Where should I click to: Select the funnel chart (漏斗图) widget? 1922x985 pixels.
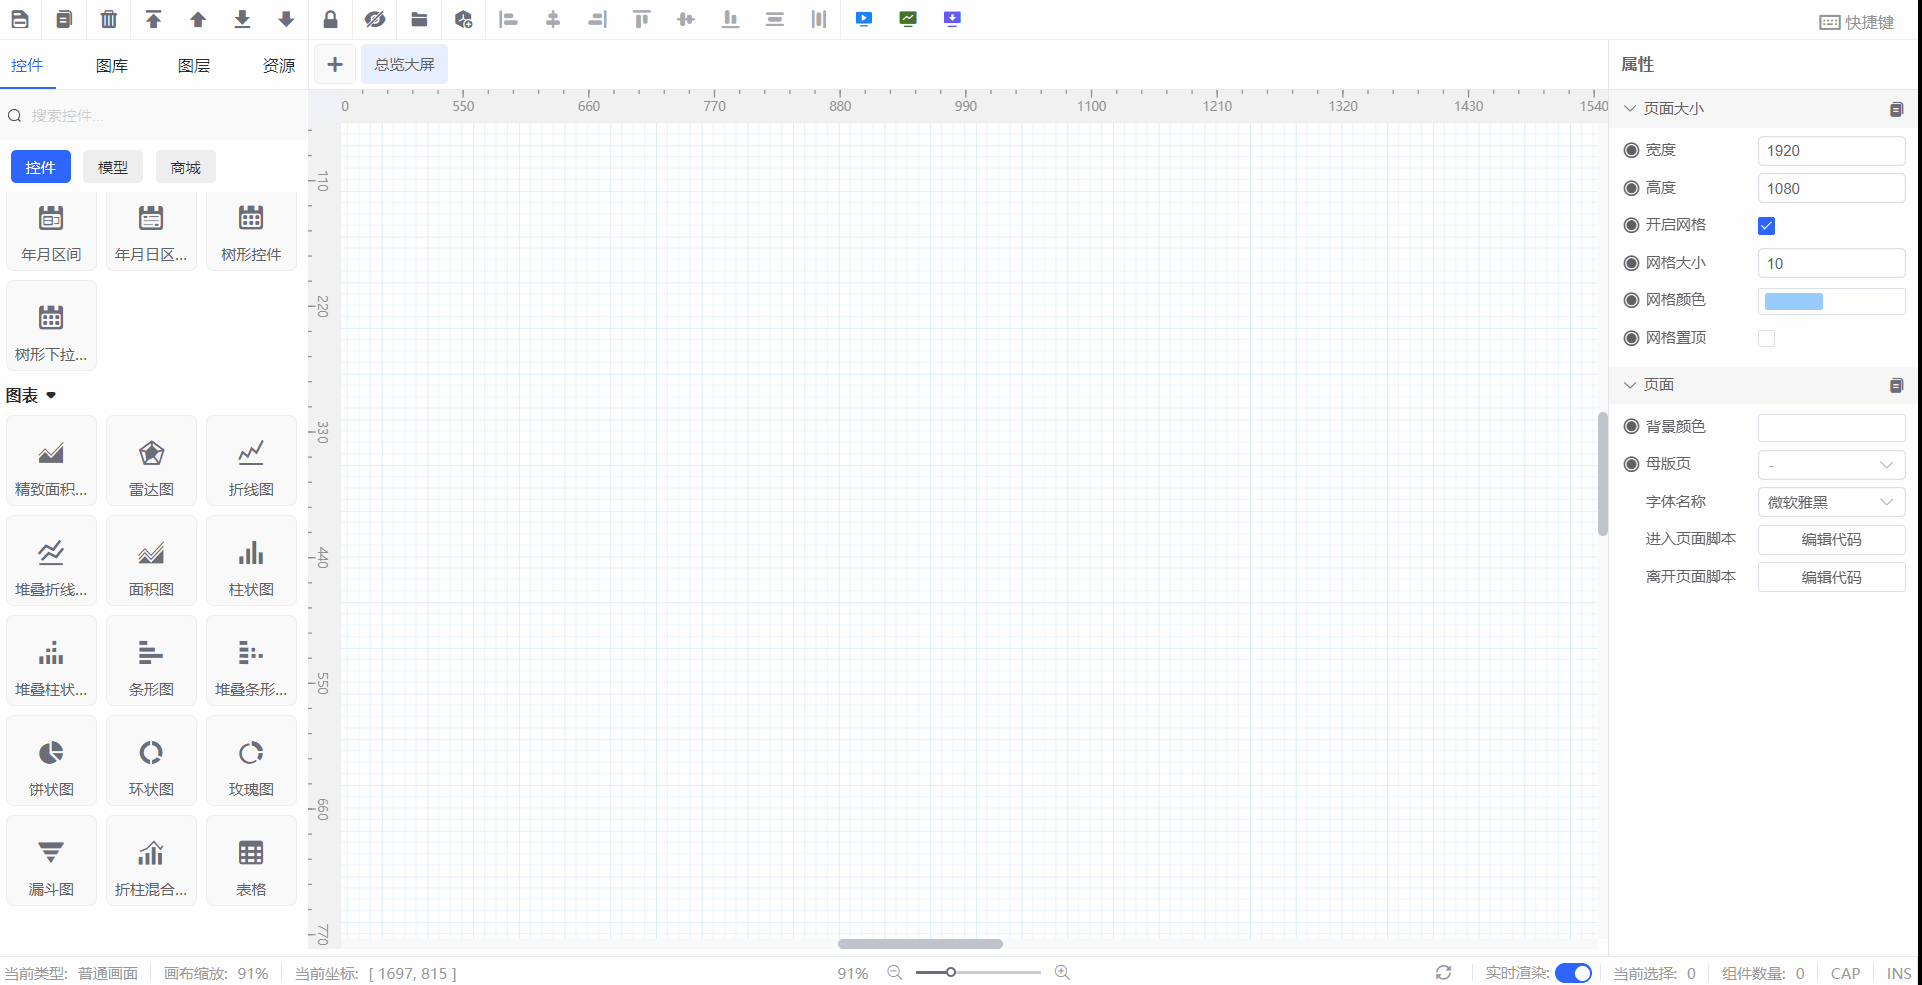click(x=51, y=861)
